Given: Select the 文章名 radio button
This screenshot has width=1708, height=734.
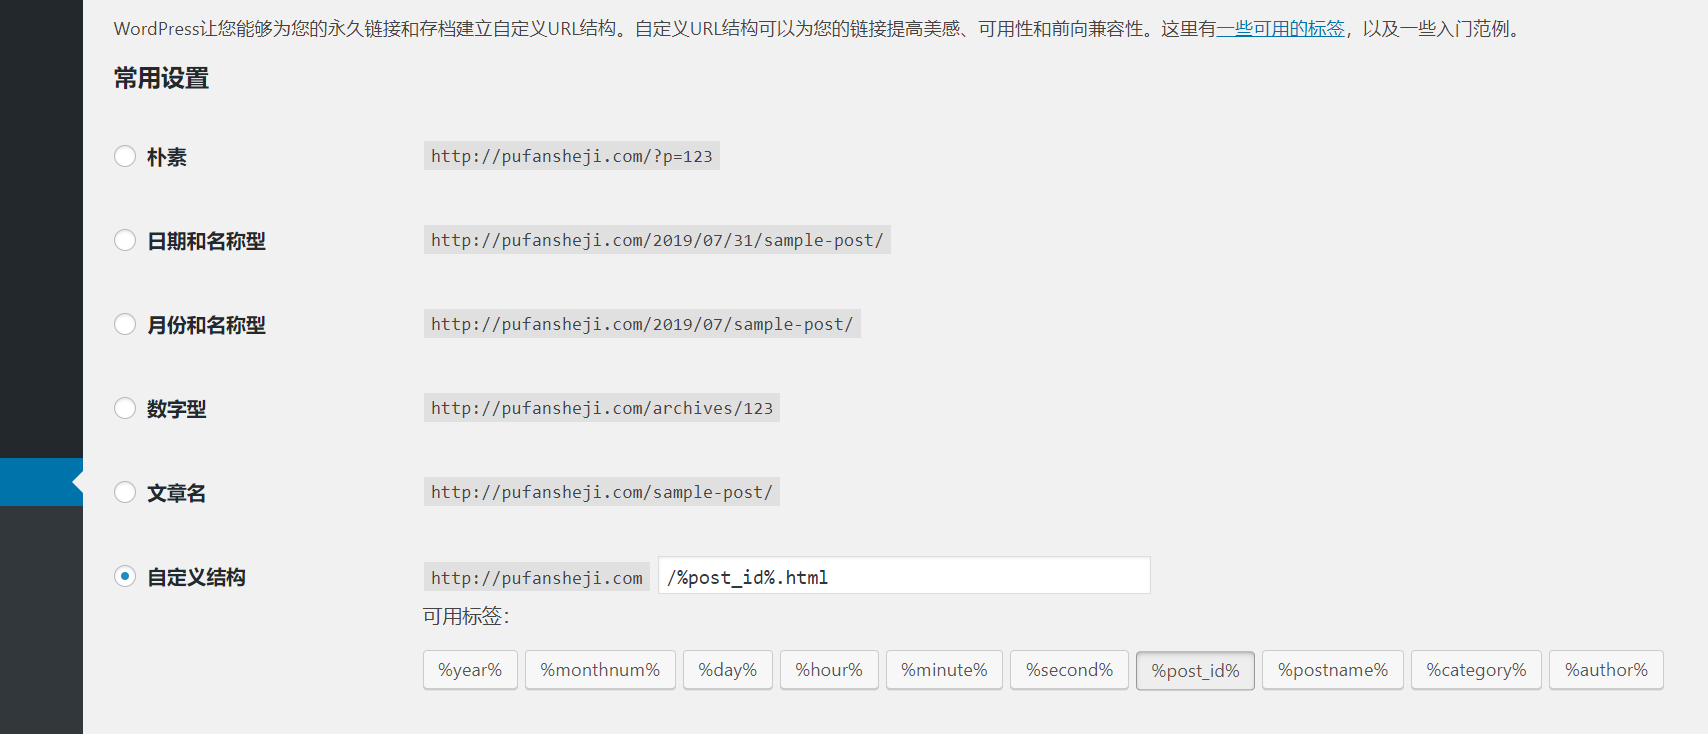Looking at the screenshot, I should (125, 492).
